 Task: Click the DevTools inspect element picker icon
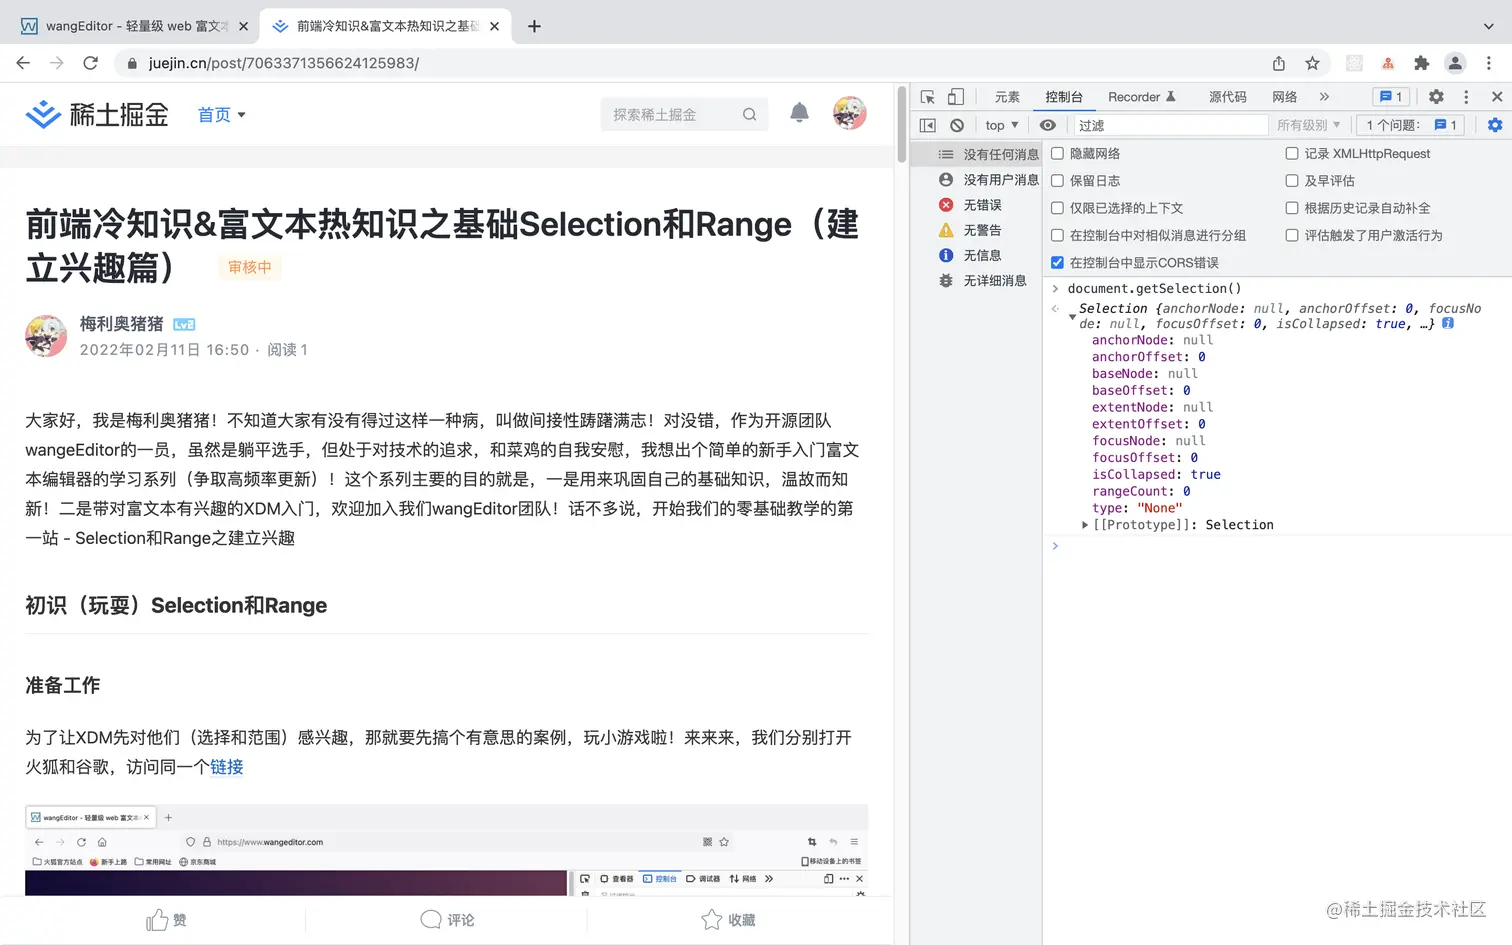[928, 97]
